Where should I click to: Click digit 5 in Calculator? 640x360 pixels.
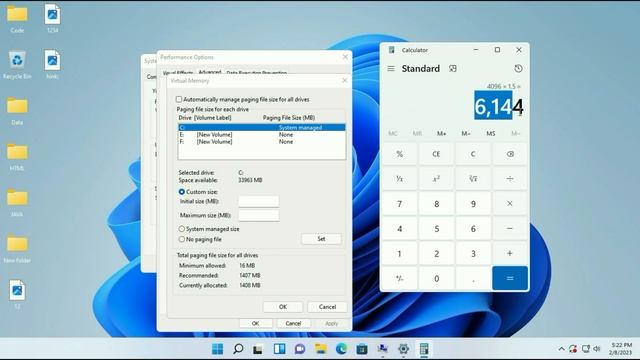[436, 229]
